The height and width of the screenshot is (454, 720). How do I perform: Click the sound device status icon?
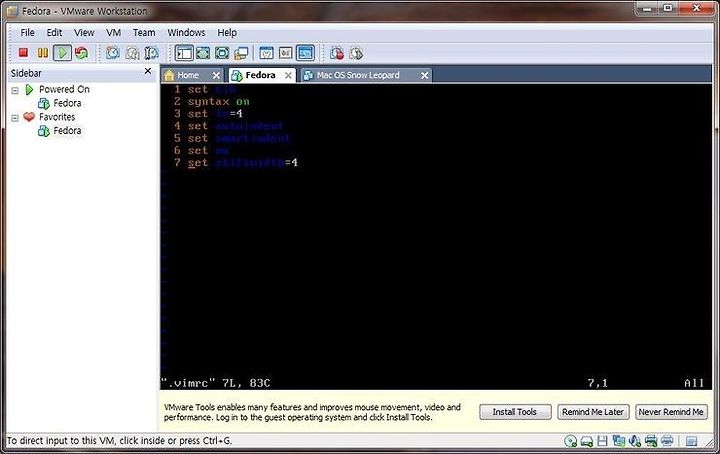pos(635,441)
